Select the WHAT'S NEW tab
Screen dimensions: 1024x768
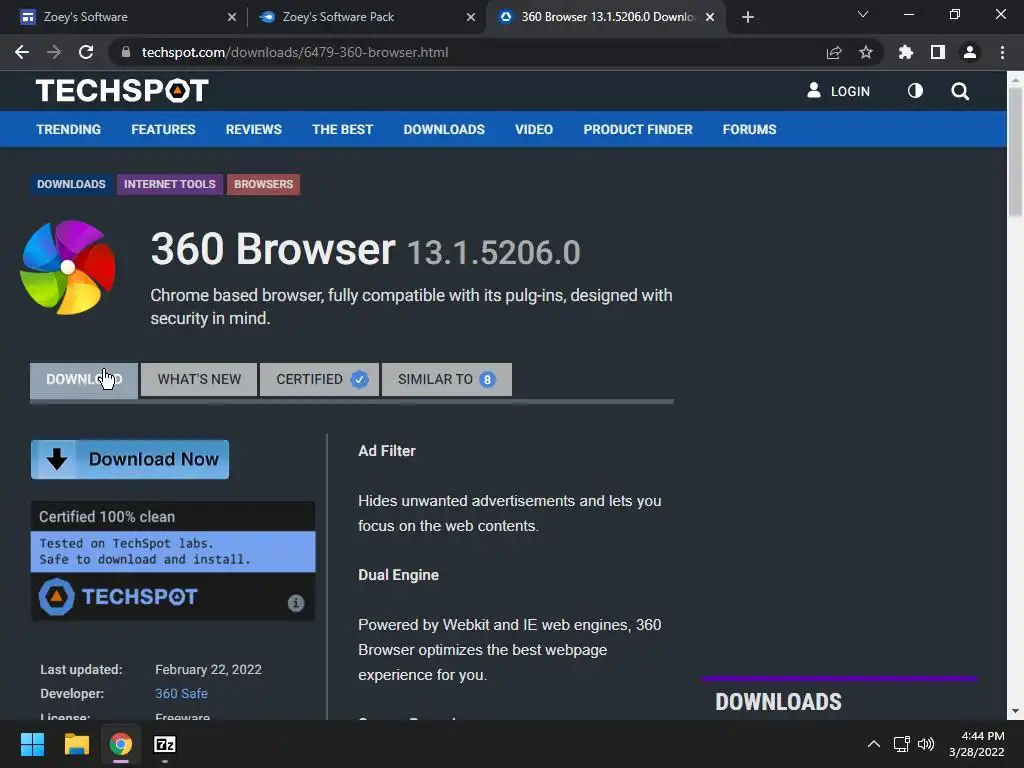[x=199, y=379]
